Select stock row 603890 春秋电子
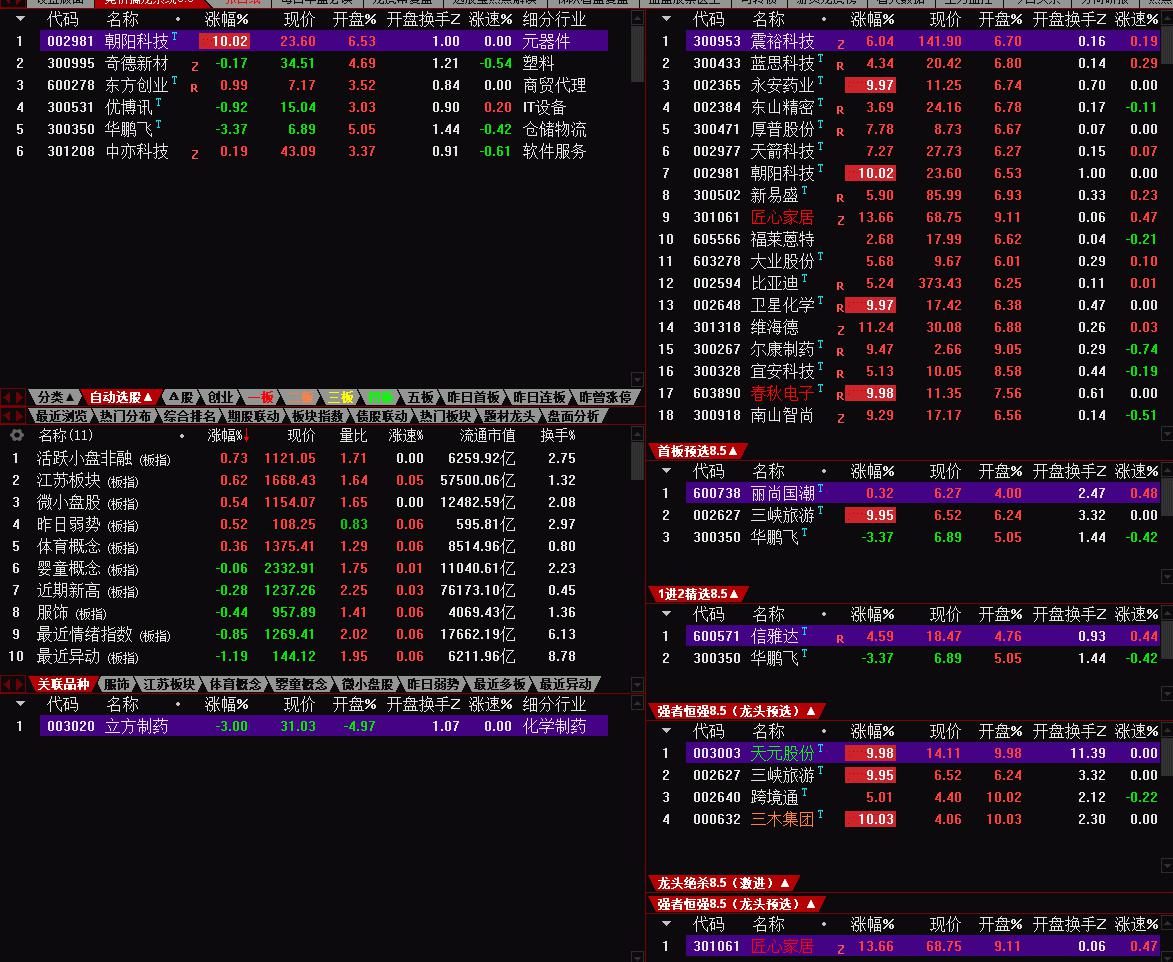The width and height of the screenshot is (1173, 962). tap(922, 393)
